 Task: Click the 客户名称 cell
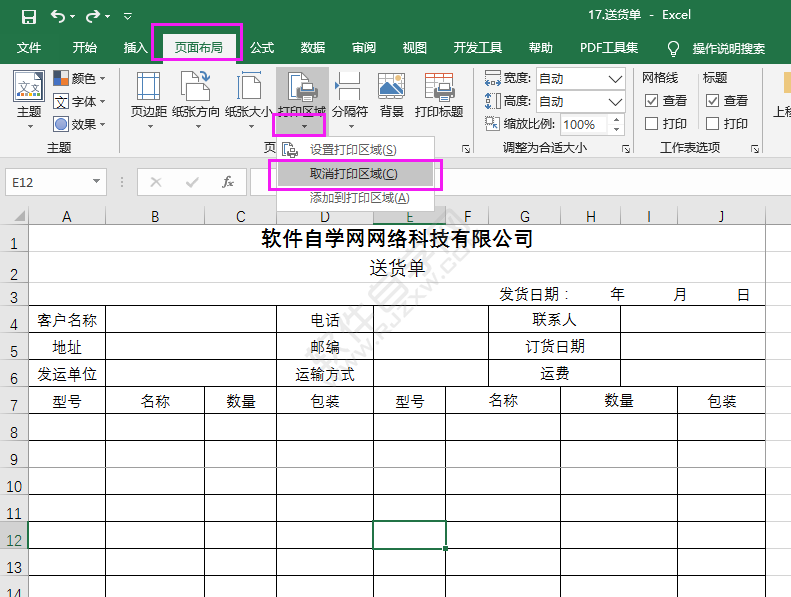[x=67, y=320]
